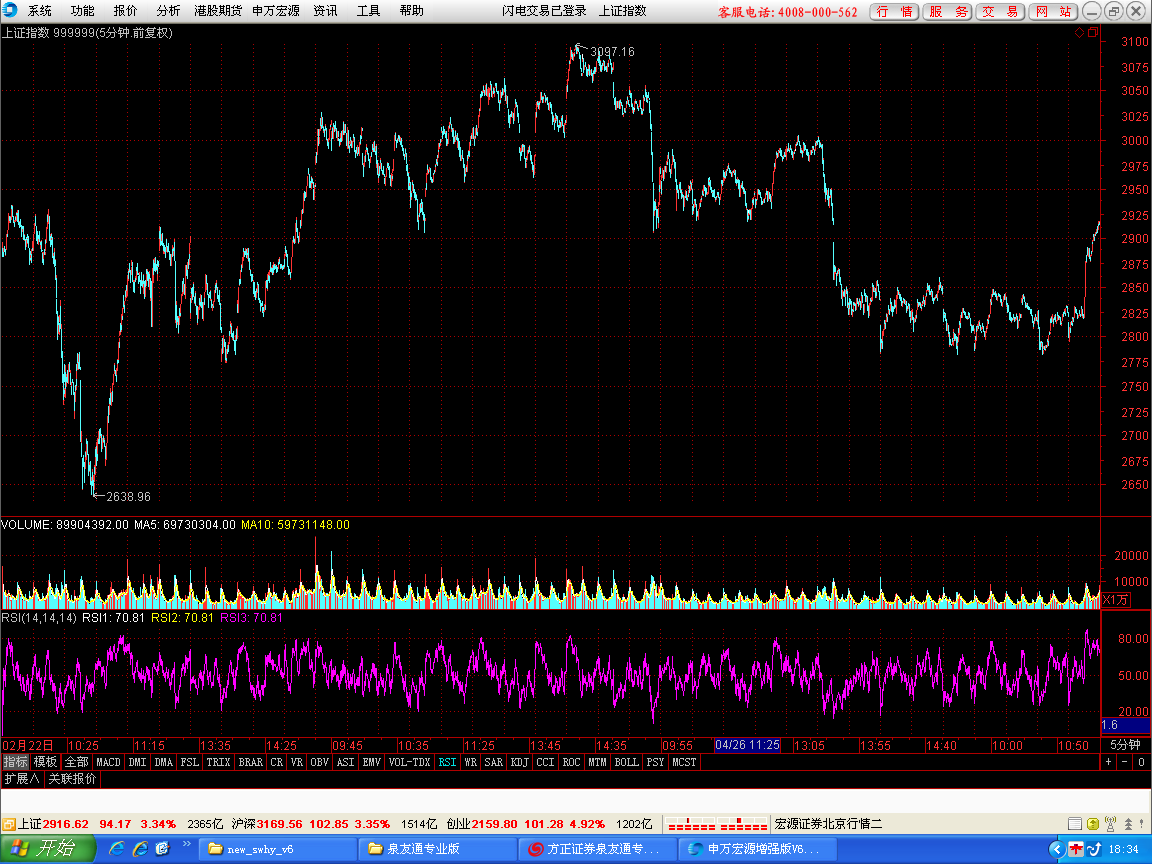The height and width of the screenshot is (864, 1152).
Task: Open the 港股期货 menu
Action: coord(217,11)
